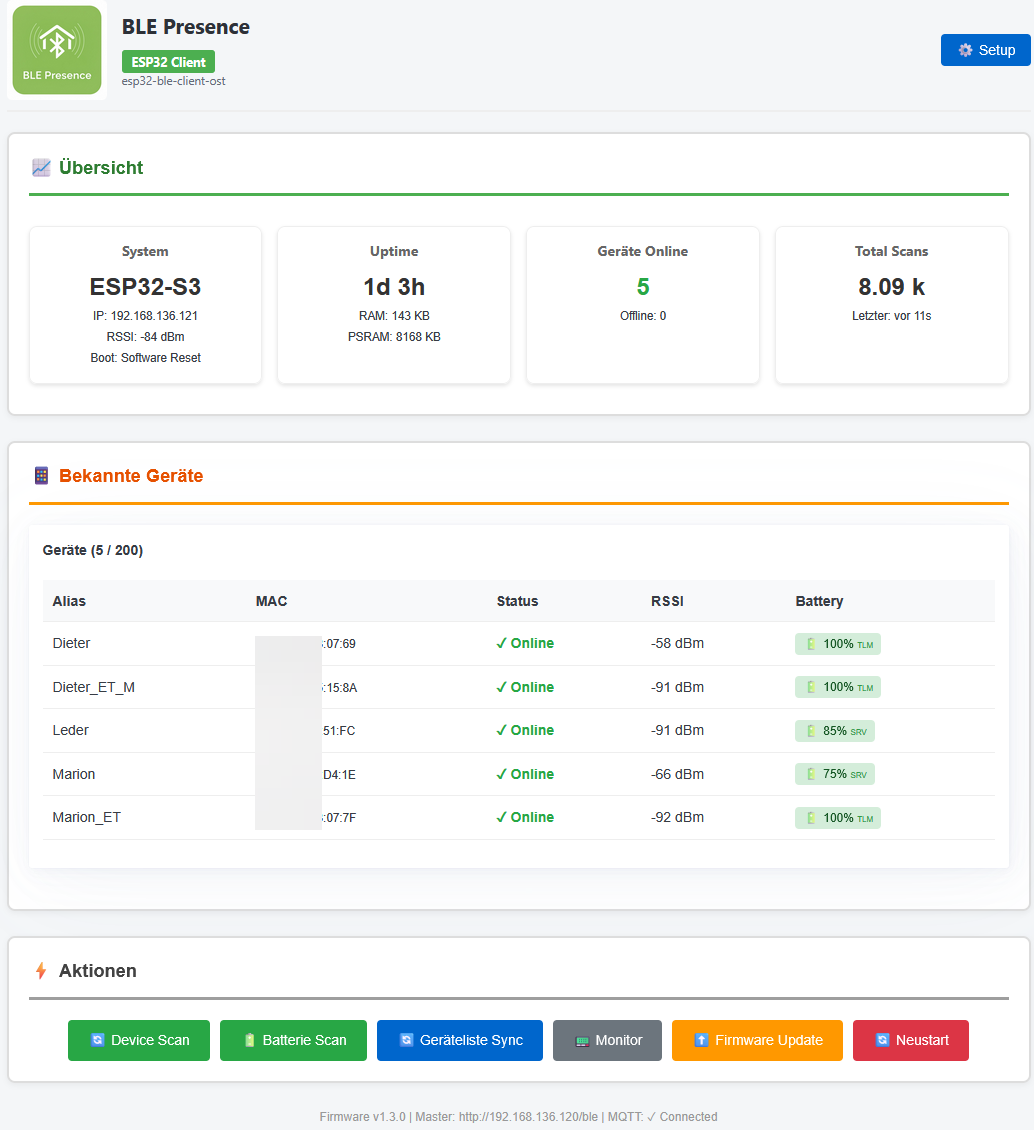Click the Online status for Marion_ET
Viewport: 1034px width, 1130px height.
click(x=525, y=817)
